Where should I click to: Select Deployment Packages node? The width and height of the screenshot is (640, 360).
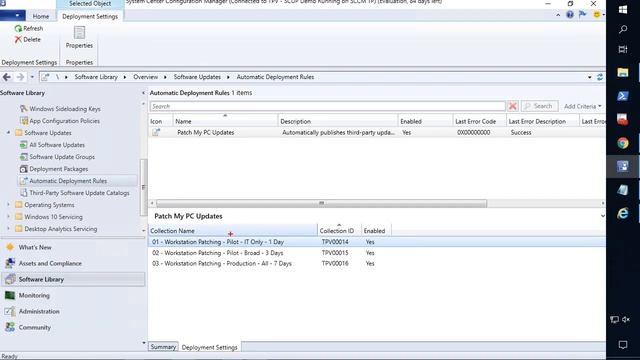[x=58, y=169]
